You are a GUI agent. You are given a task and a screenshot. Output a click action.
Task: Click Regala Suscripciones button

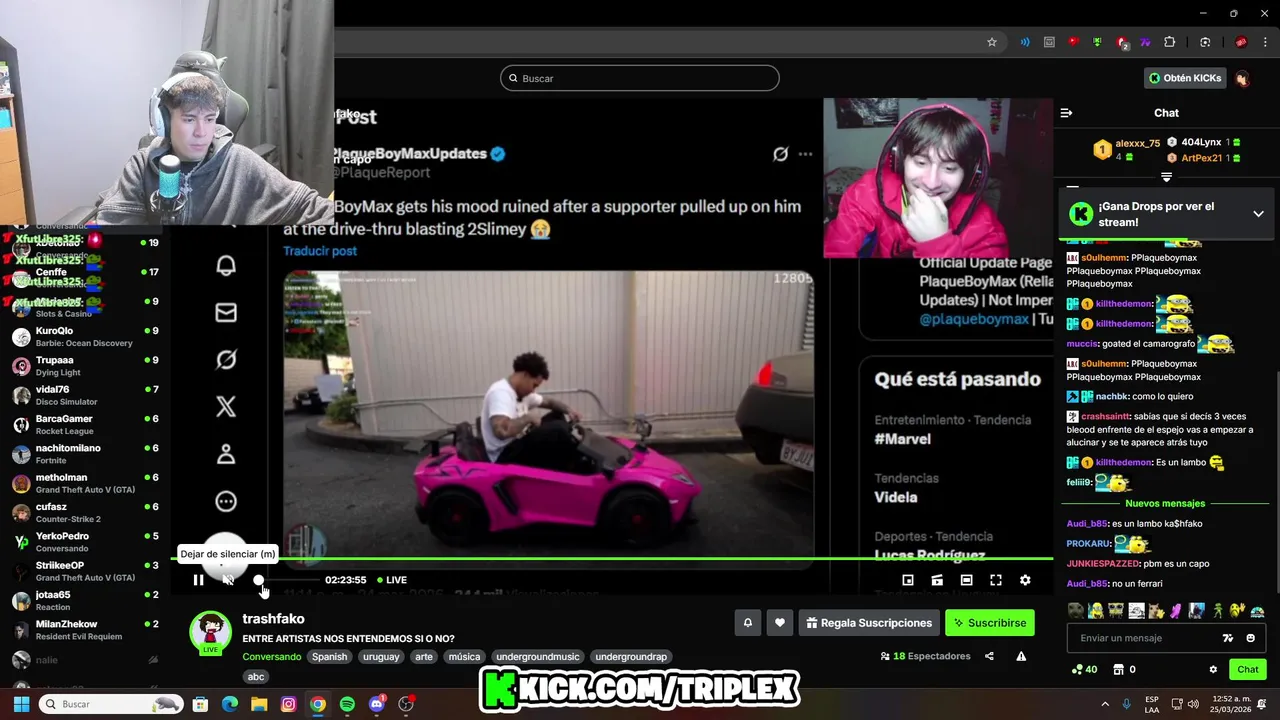pyautogui.click(x=869, y=623)
